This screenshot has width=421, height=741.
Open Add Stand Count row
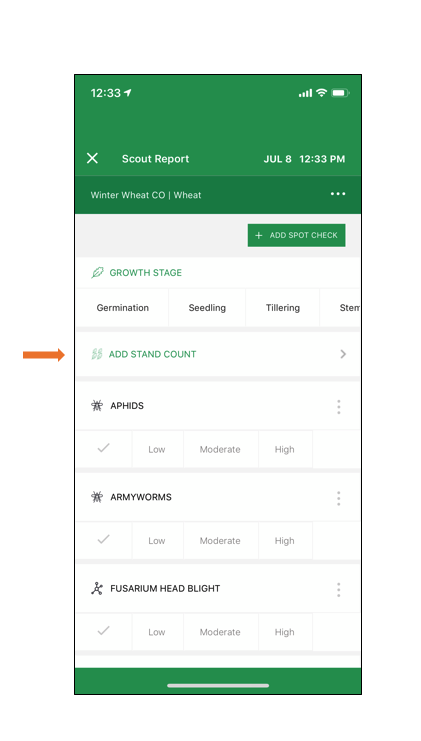(218, 354)
